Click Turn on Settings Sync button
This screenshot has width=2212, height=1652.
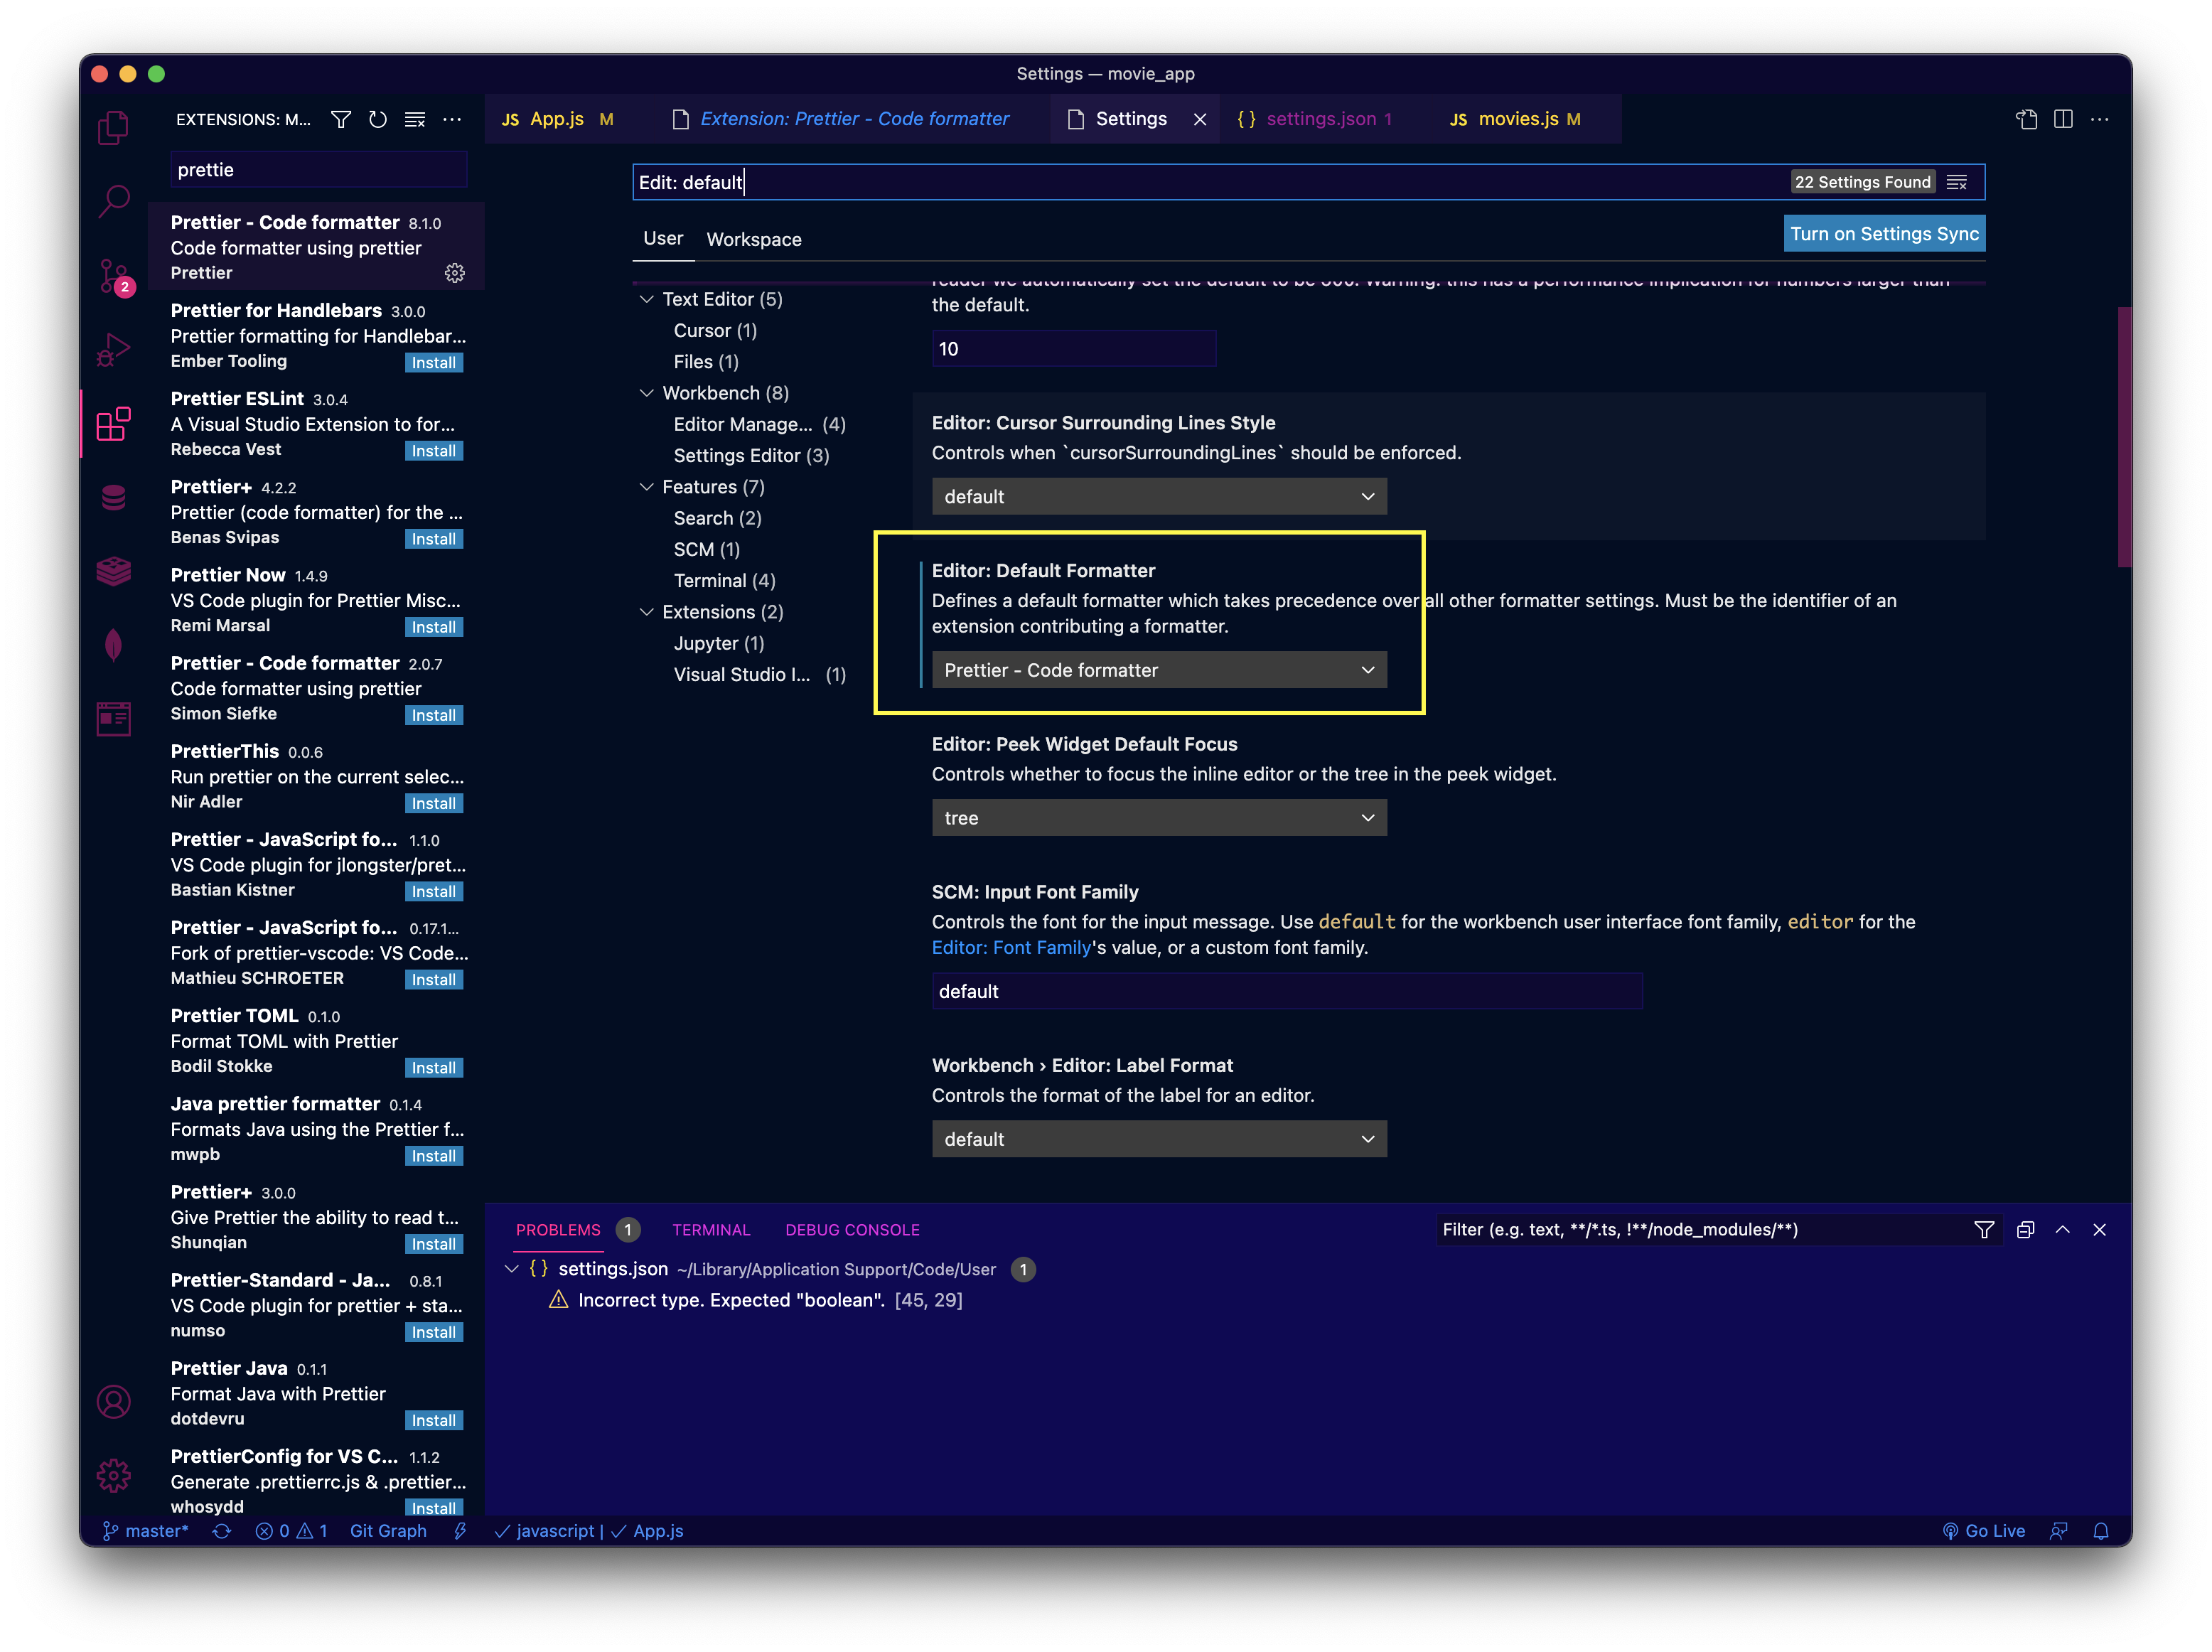coord(1883,234)
